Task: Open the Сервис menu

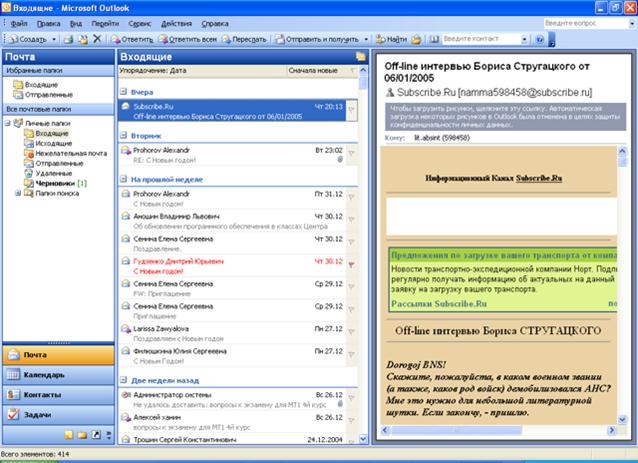Action: coord(140,24)
